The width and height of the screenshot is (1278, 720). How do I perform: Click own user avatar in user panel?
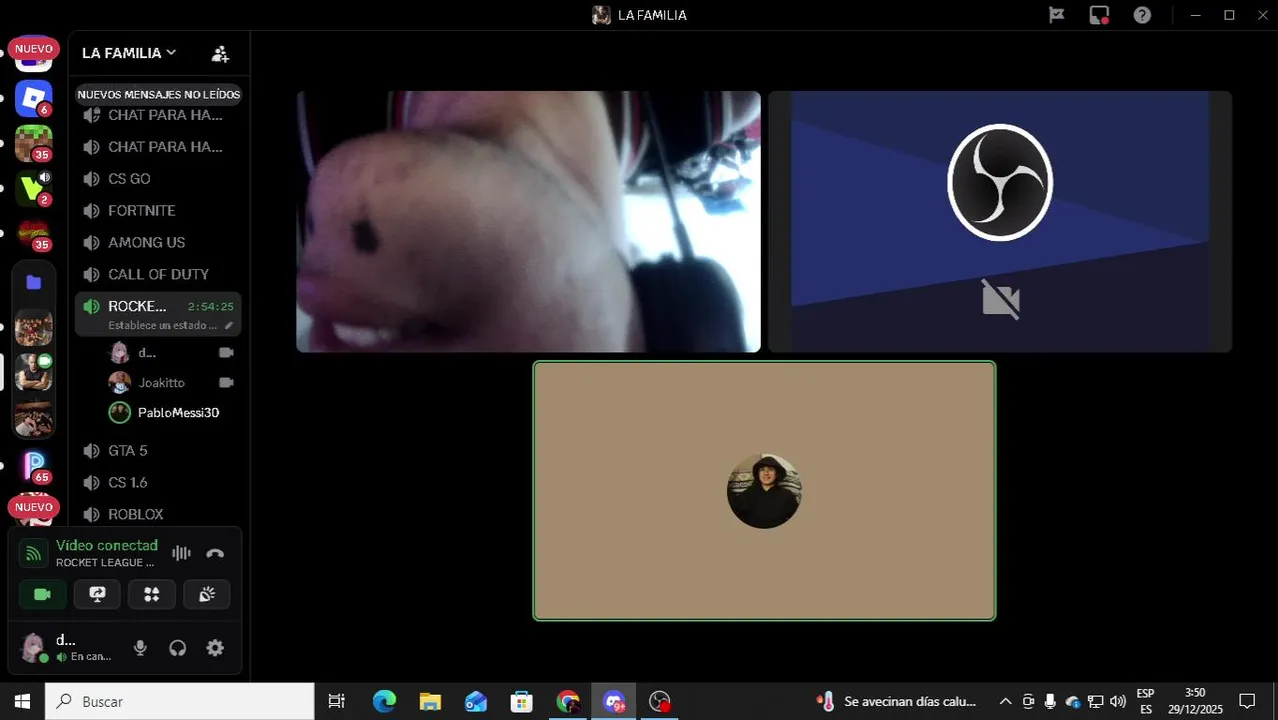(x=34, y=647)
